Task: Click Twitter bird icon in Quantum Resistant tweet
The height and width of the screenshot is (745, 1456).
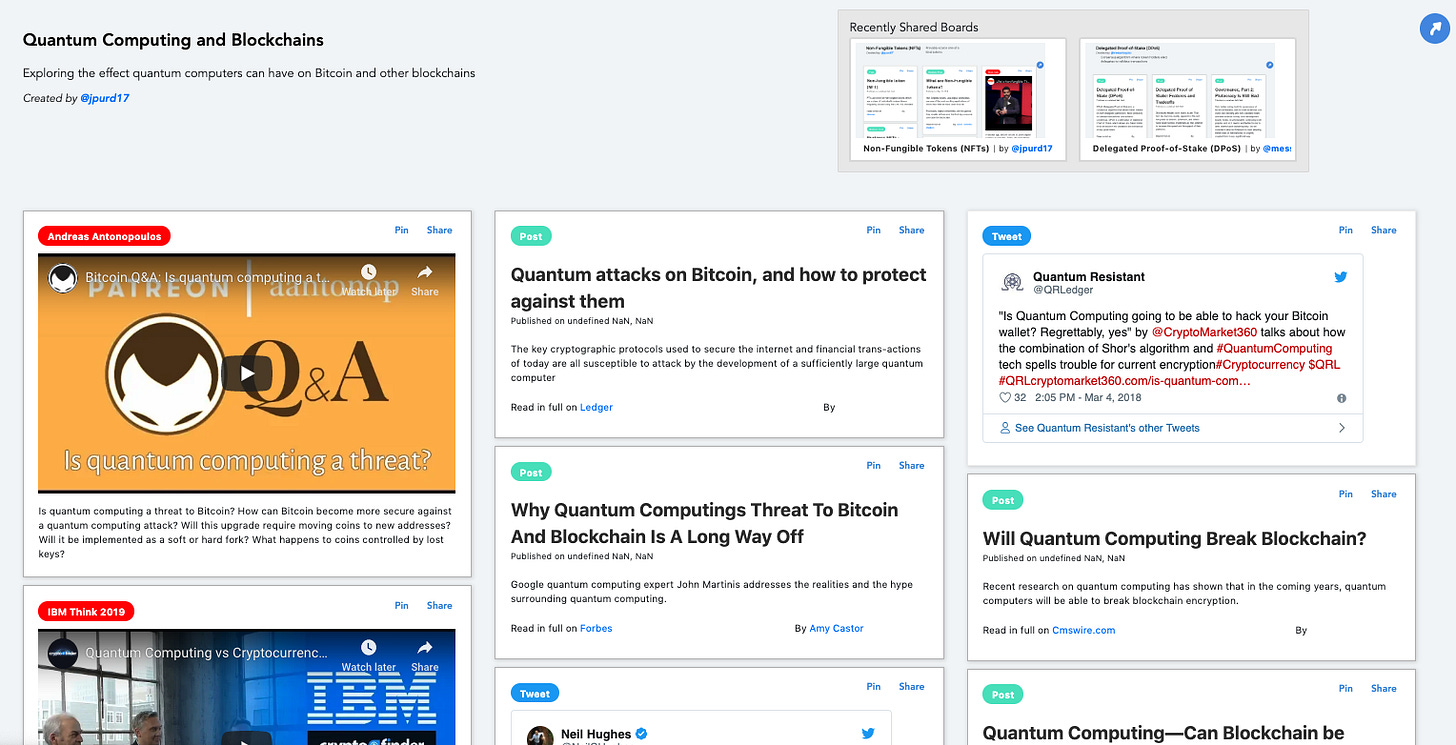Action: [x=1341, y=277]
